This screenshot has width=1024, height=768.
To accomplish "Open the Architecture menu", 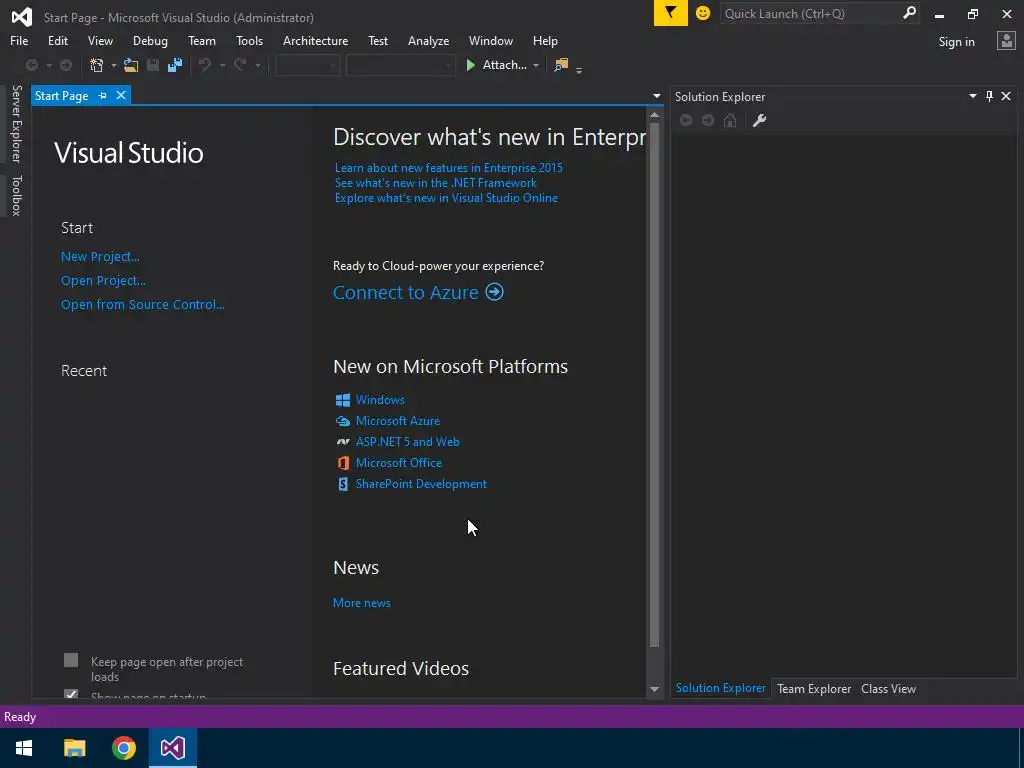I will [x=315, y=40].
